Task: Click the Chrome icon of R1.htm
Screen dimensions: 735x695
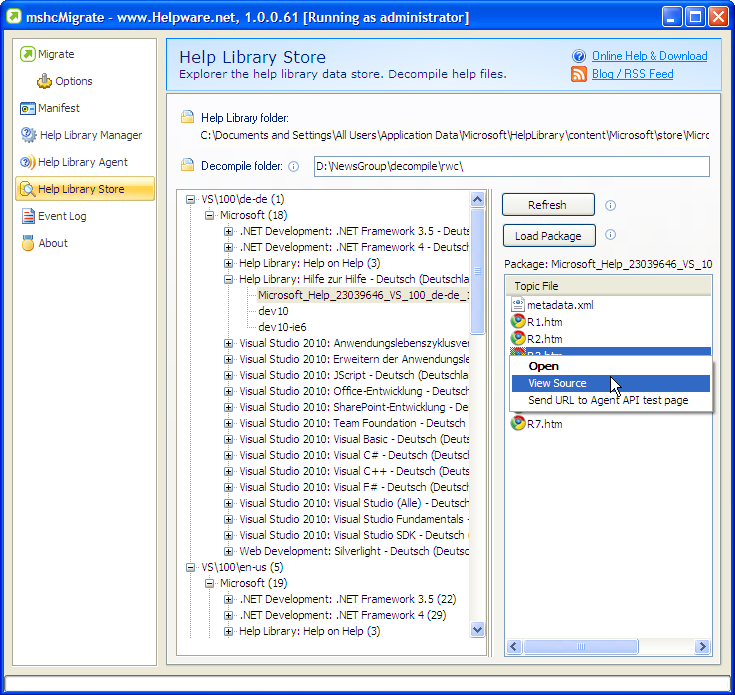Action: pyautogui.click(x=518, y=321)
